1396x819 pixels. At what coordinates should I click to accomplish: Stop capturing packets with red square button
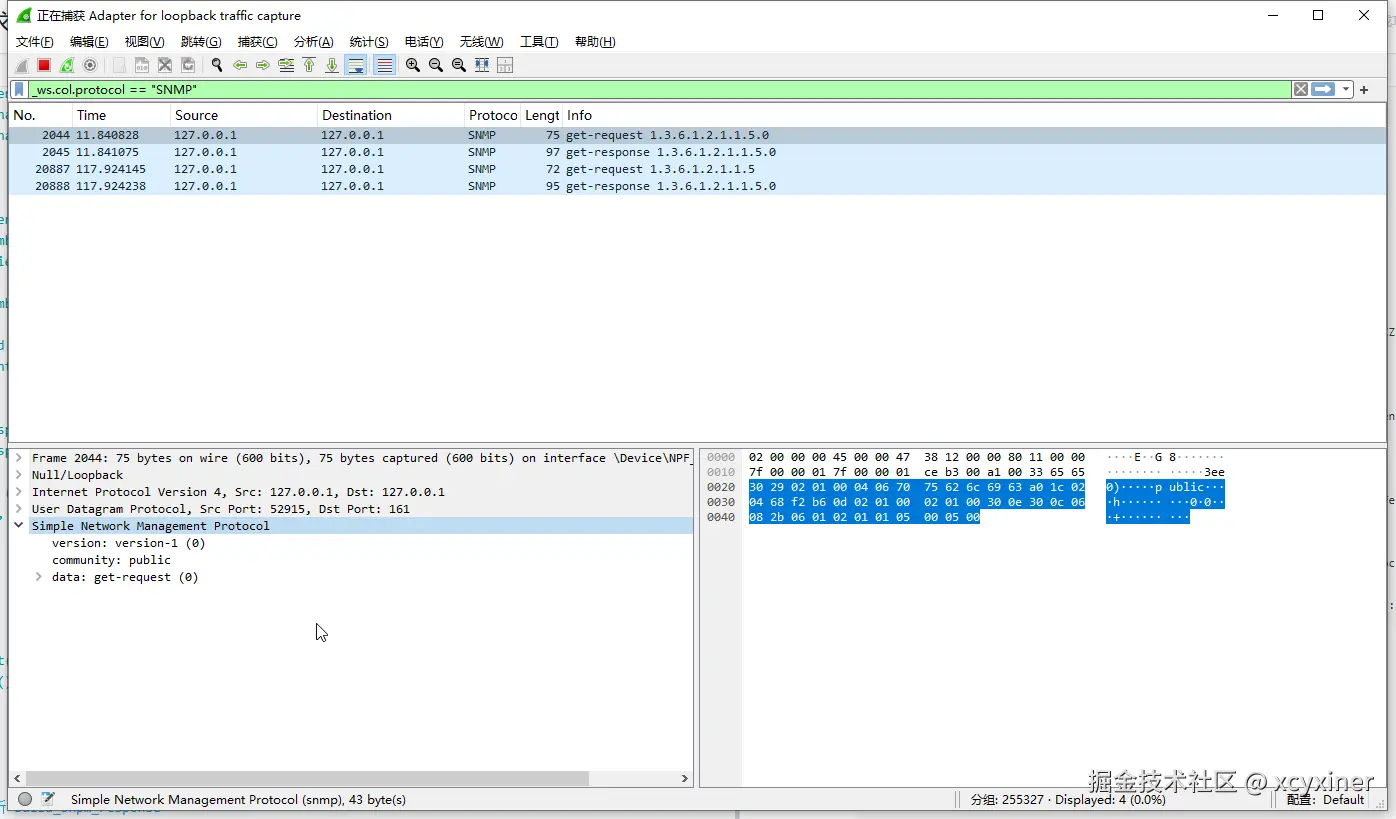coord(44,65)
